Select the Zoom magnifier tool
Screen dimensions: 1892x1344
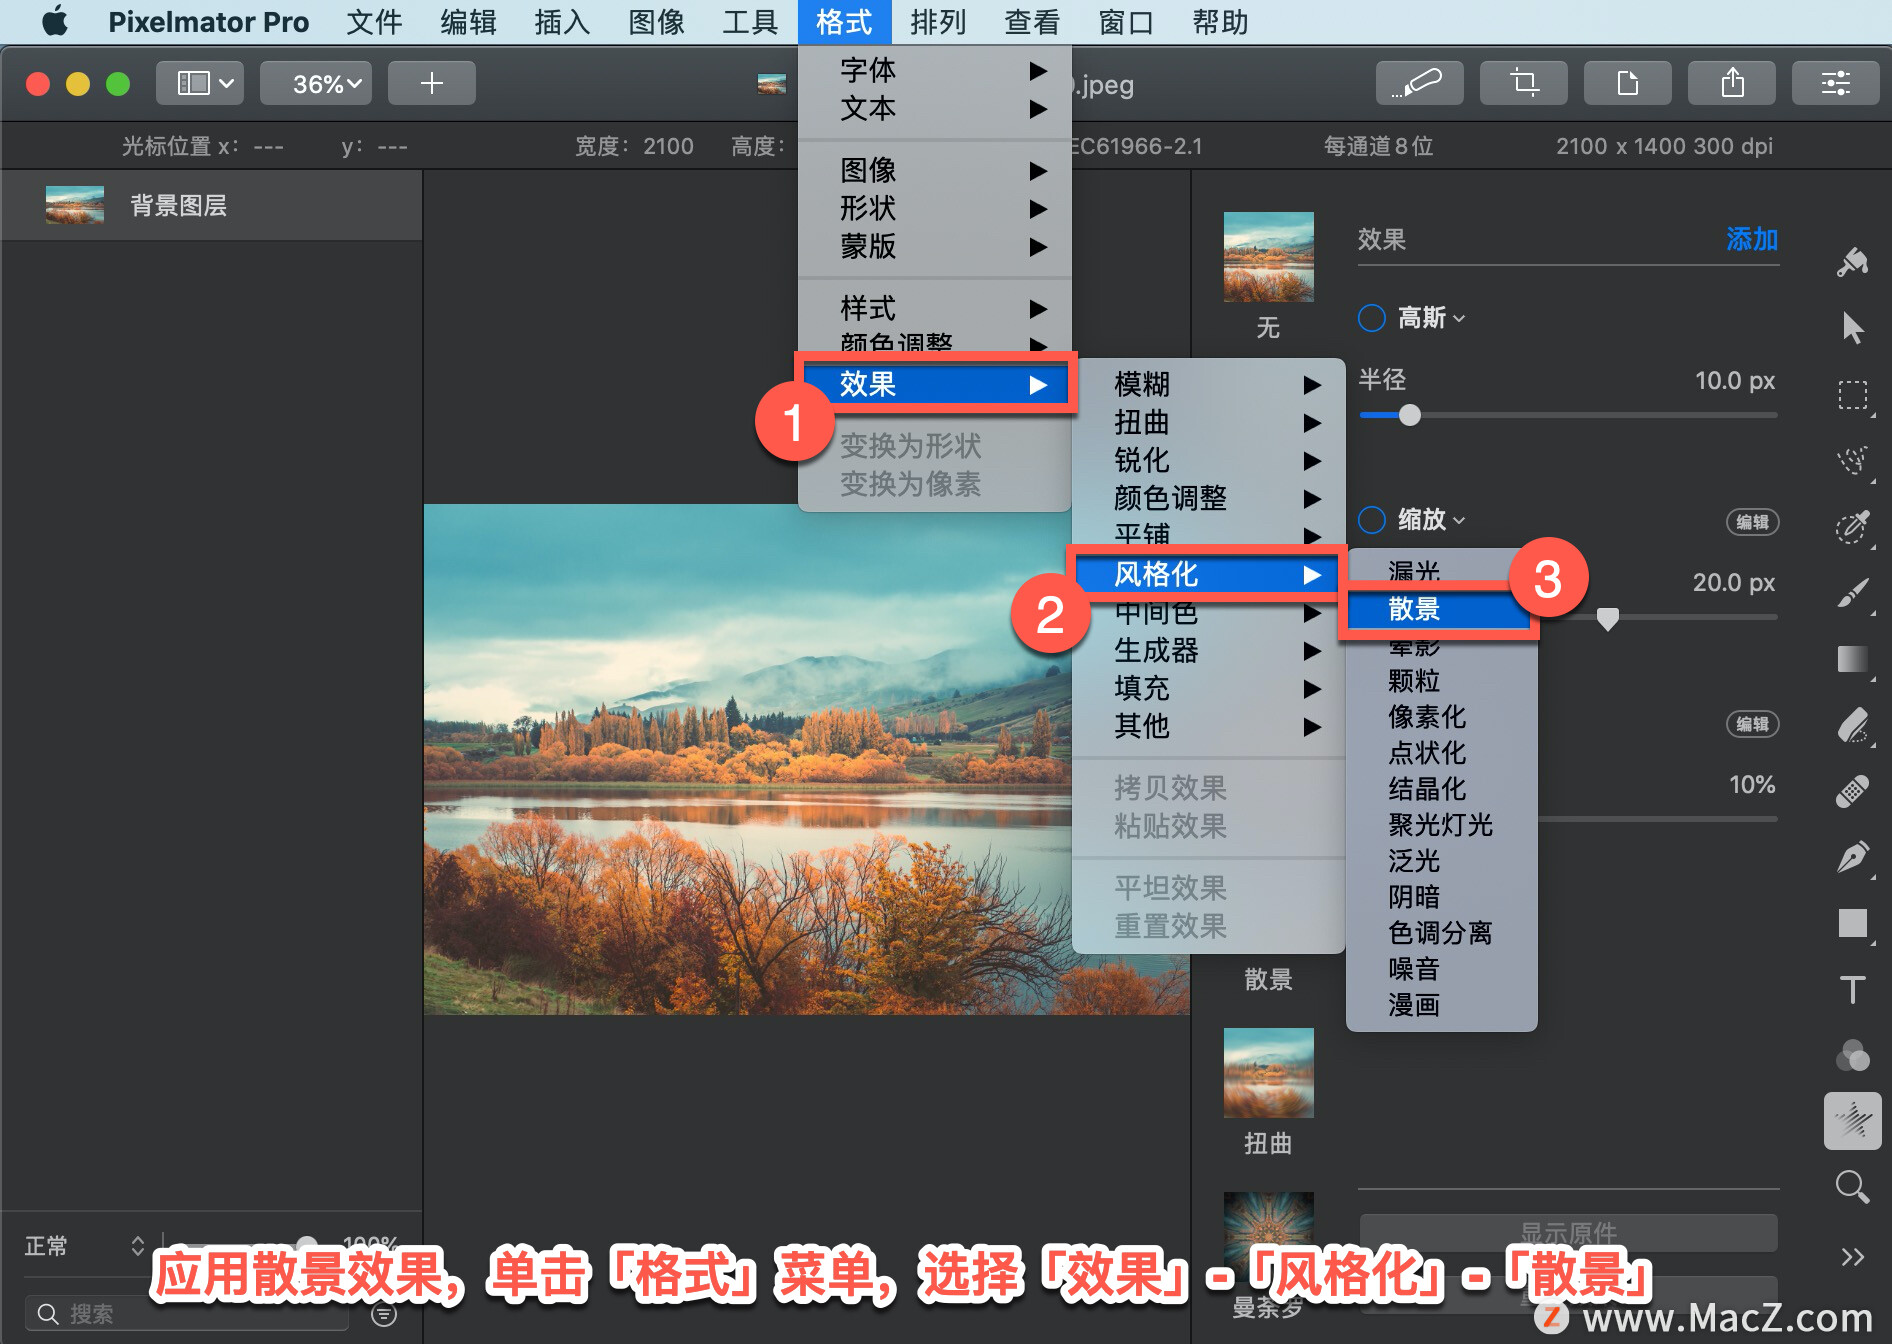1852,1187
